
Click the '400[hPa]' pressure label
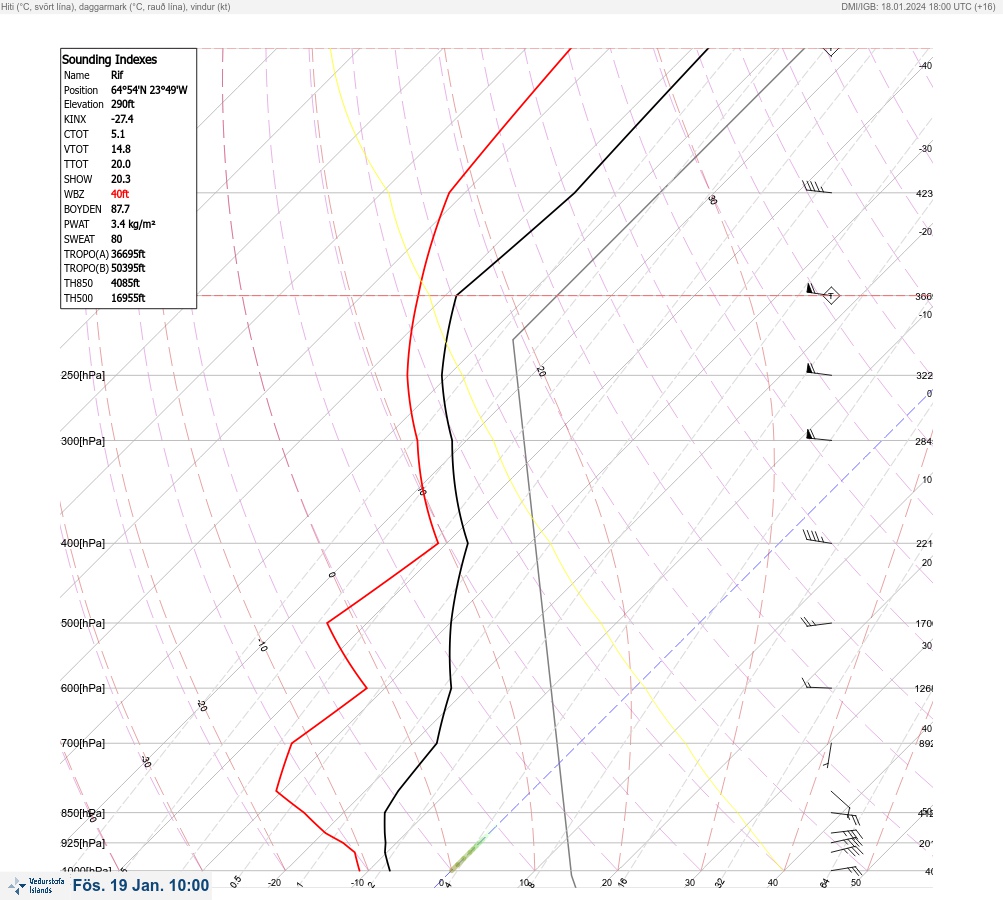click(83, 543)
